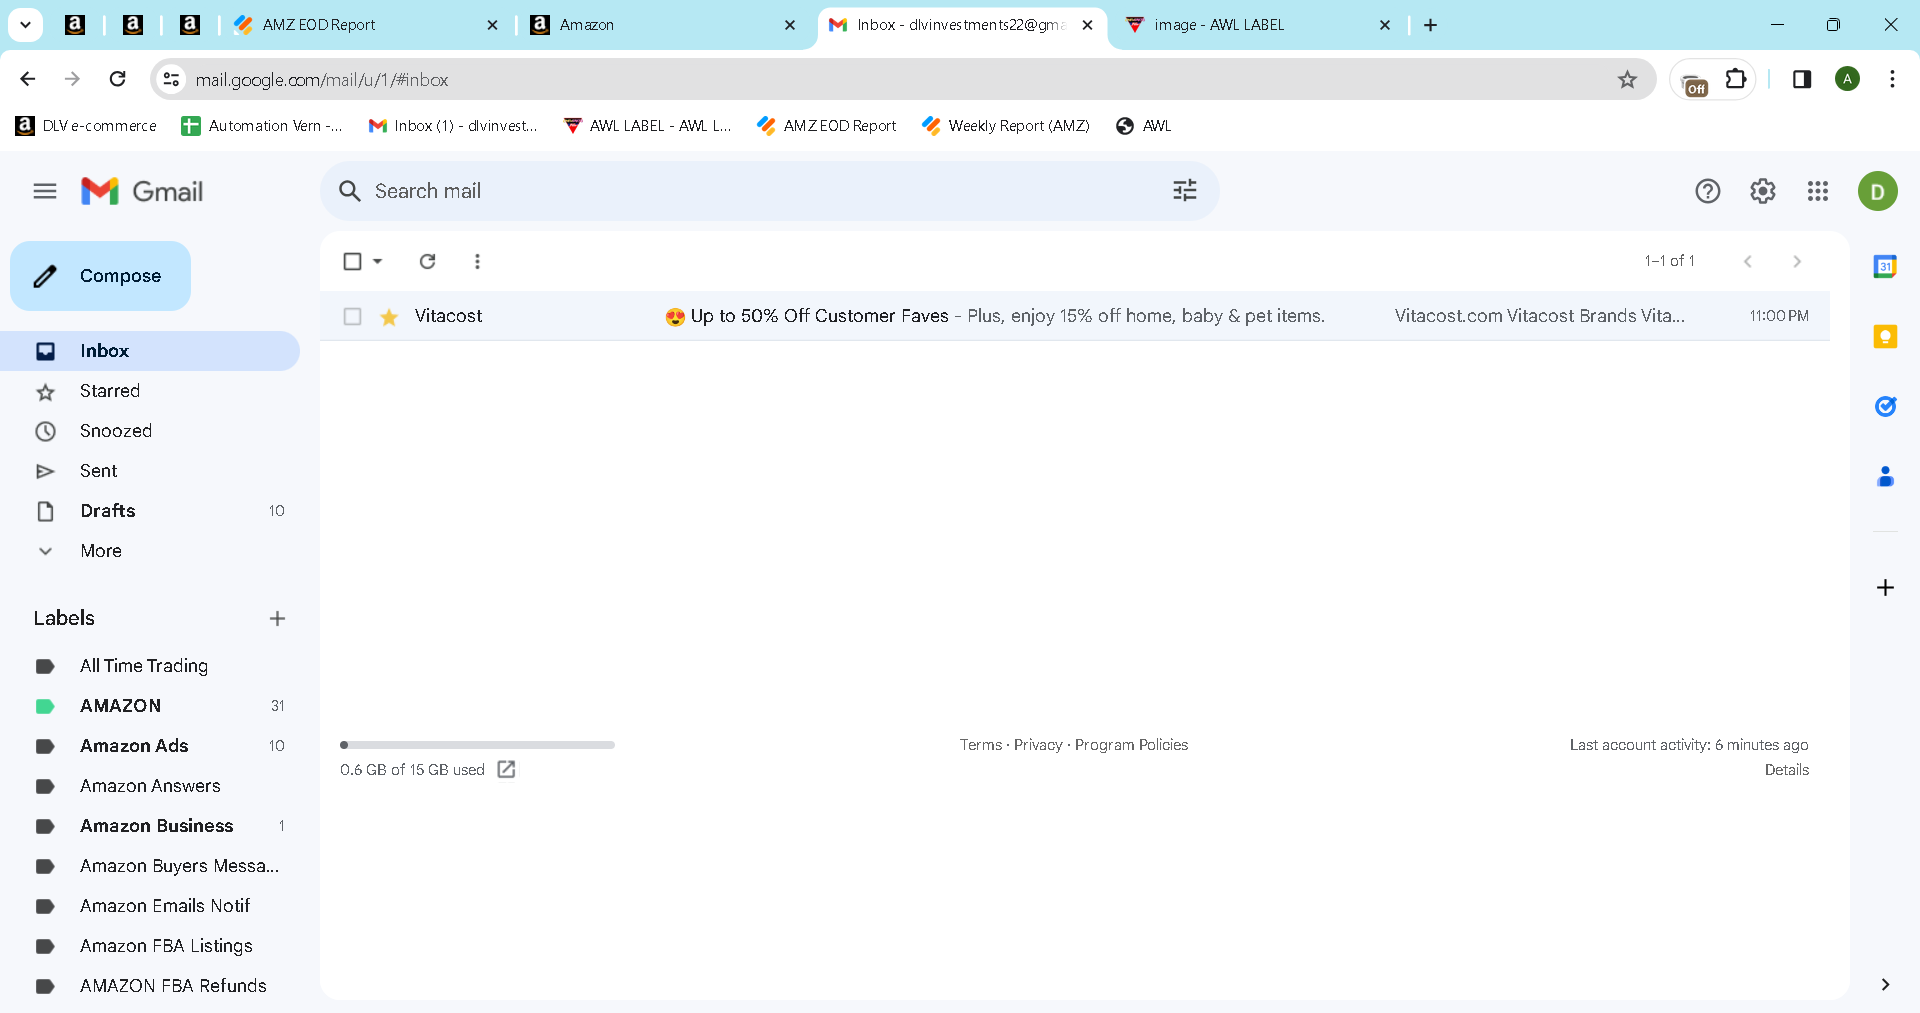
Task: Open Gmail settings gear
Action: click(1763, 191)
